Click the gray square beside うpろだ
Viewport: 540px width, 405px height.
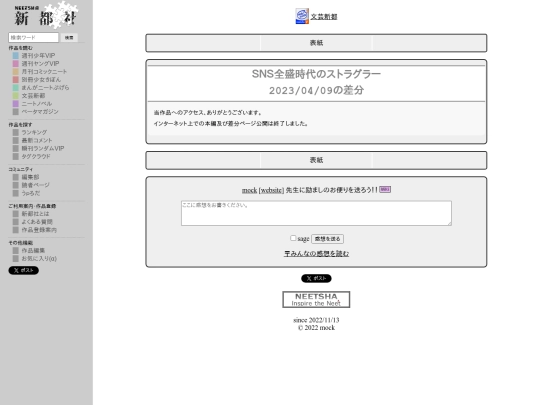click(x=15, y=193)
